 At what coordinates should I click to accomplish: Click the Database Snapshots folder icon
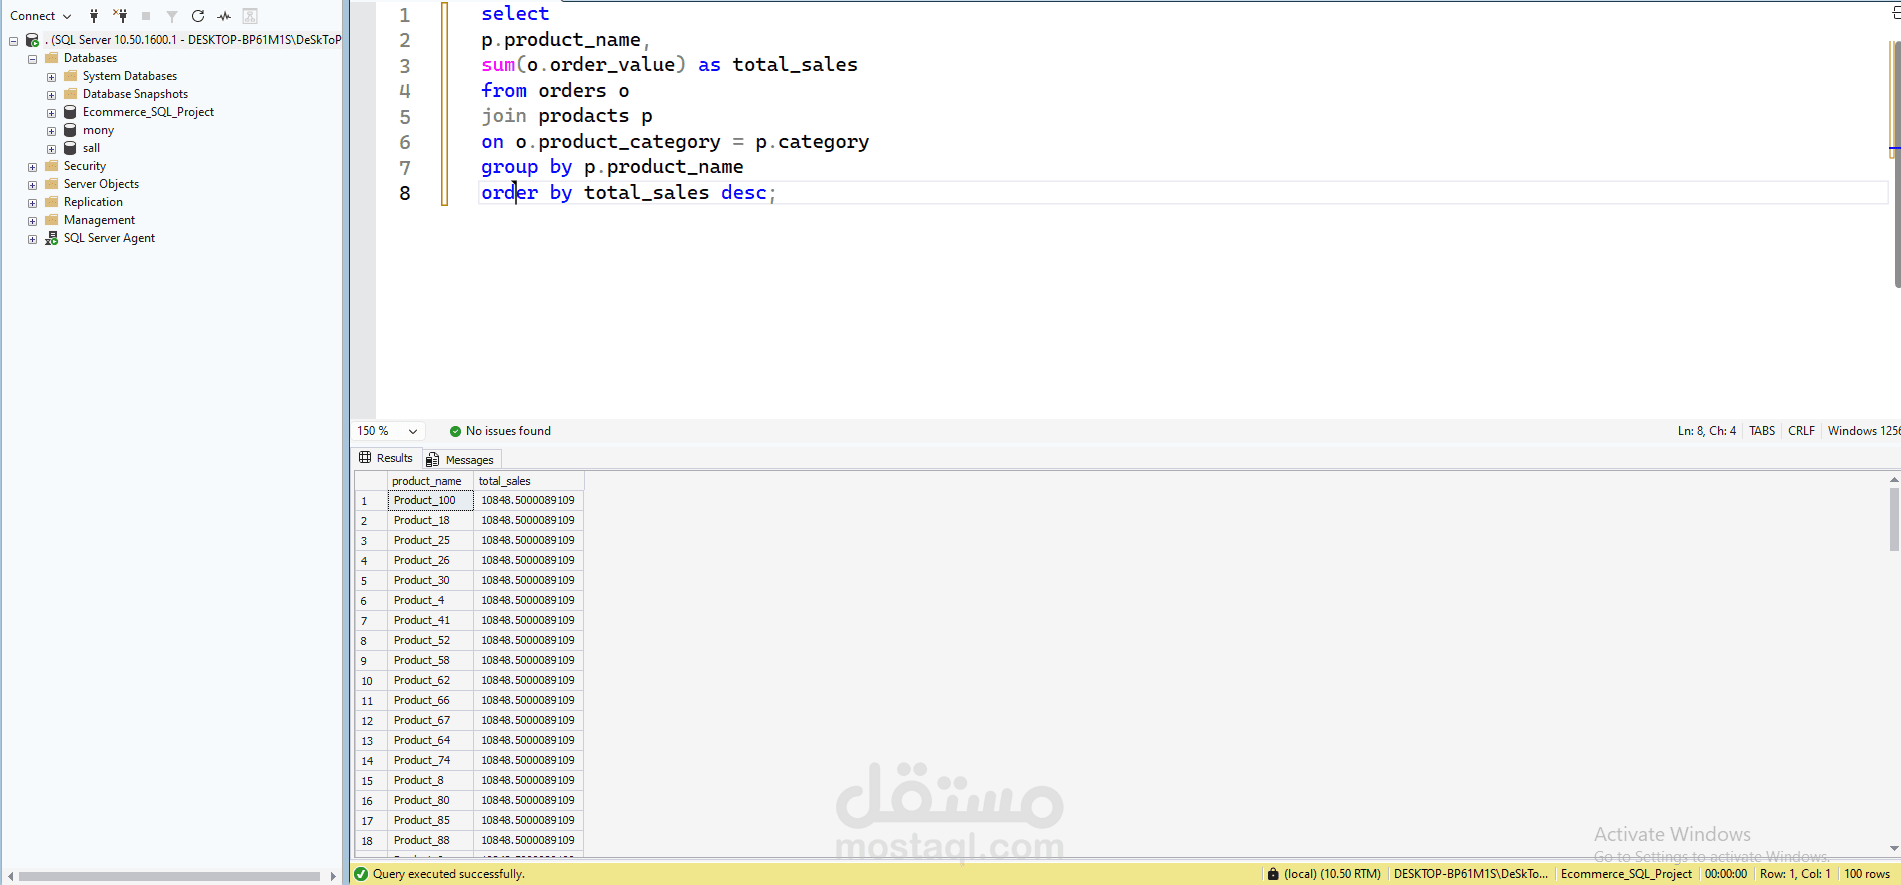[71, 94]
